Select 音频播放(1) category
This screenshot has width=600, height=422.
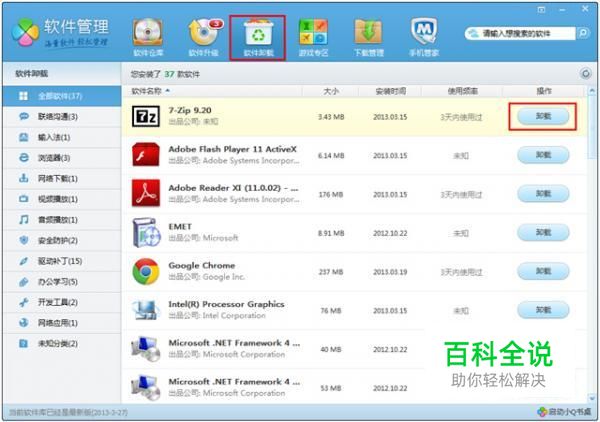click(x=62, y=220)
